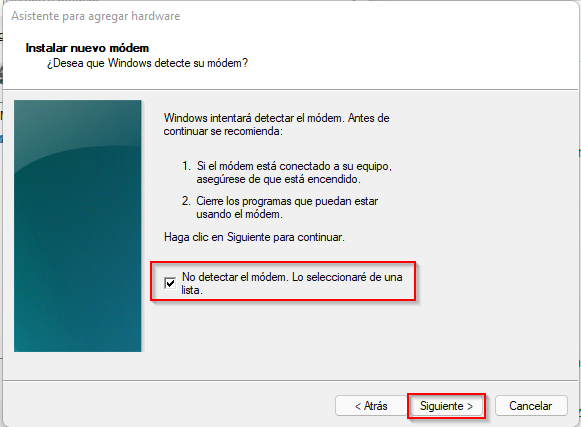Click the number '2.' list marker
The width and height of the screenshot is (581, 427).
coord(186,201)
